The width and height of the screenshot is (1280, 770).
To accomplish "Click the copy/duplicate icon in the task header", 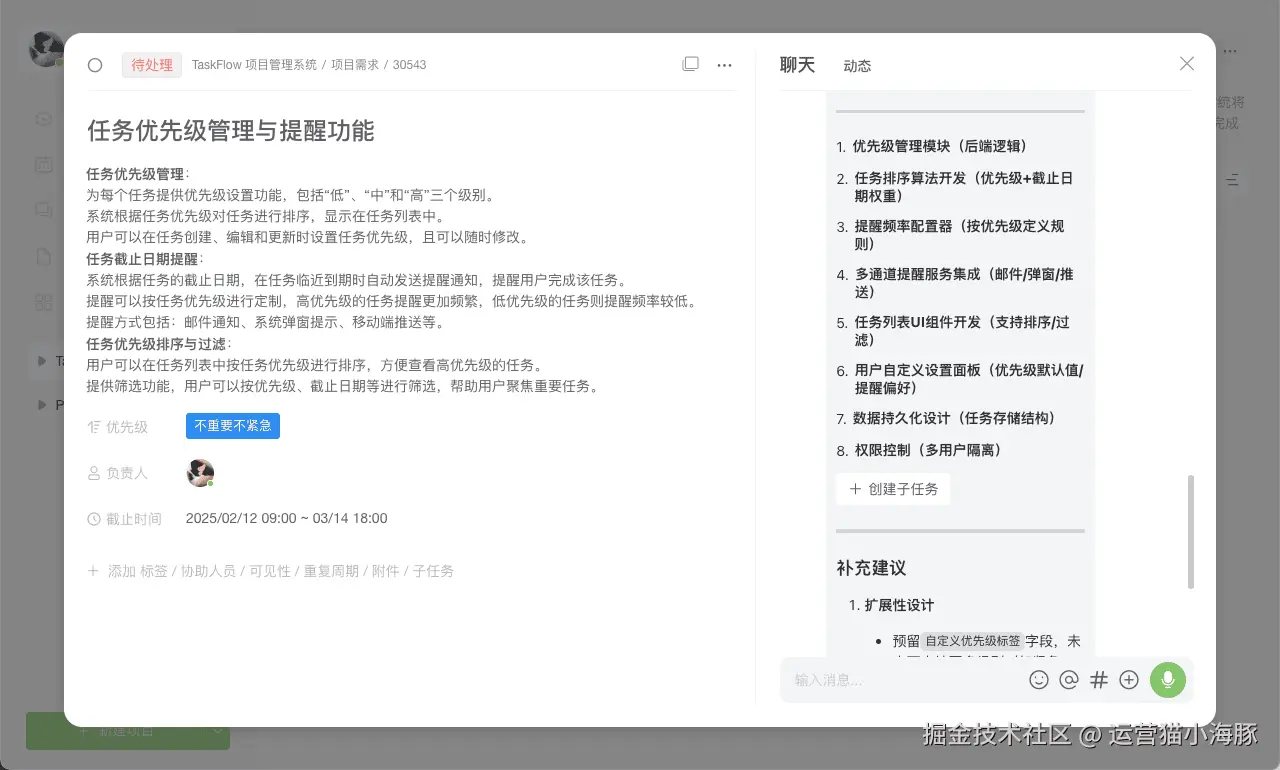I will coord(690,63).
